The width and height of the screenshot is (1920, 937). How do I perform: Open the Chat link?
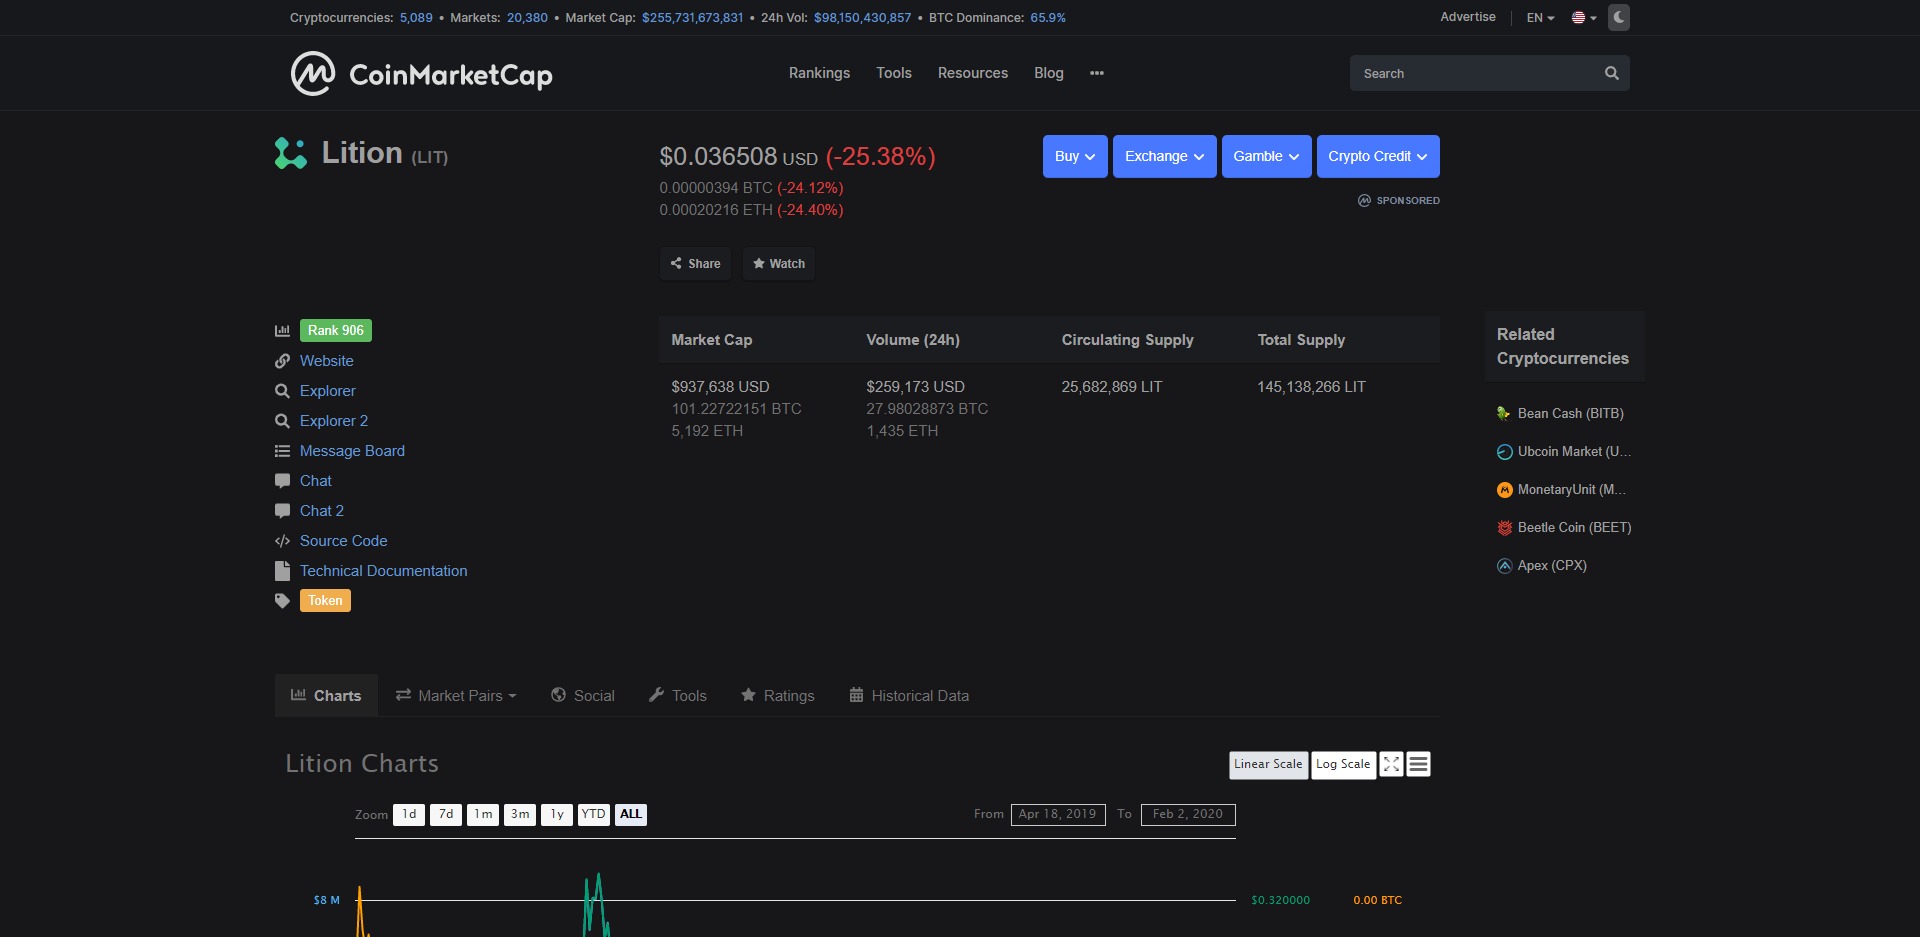(316, 481)
